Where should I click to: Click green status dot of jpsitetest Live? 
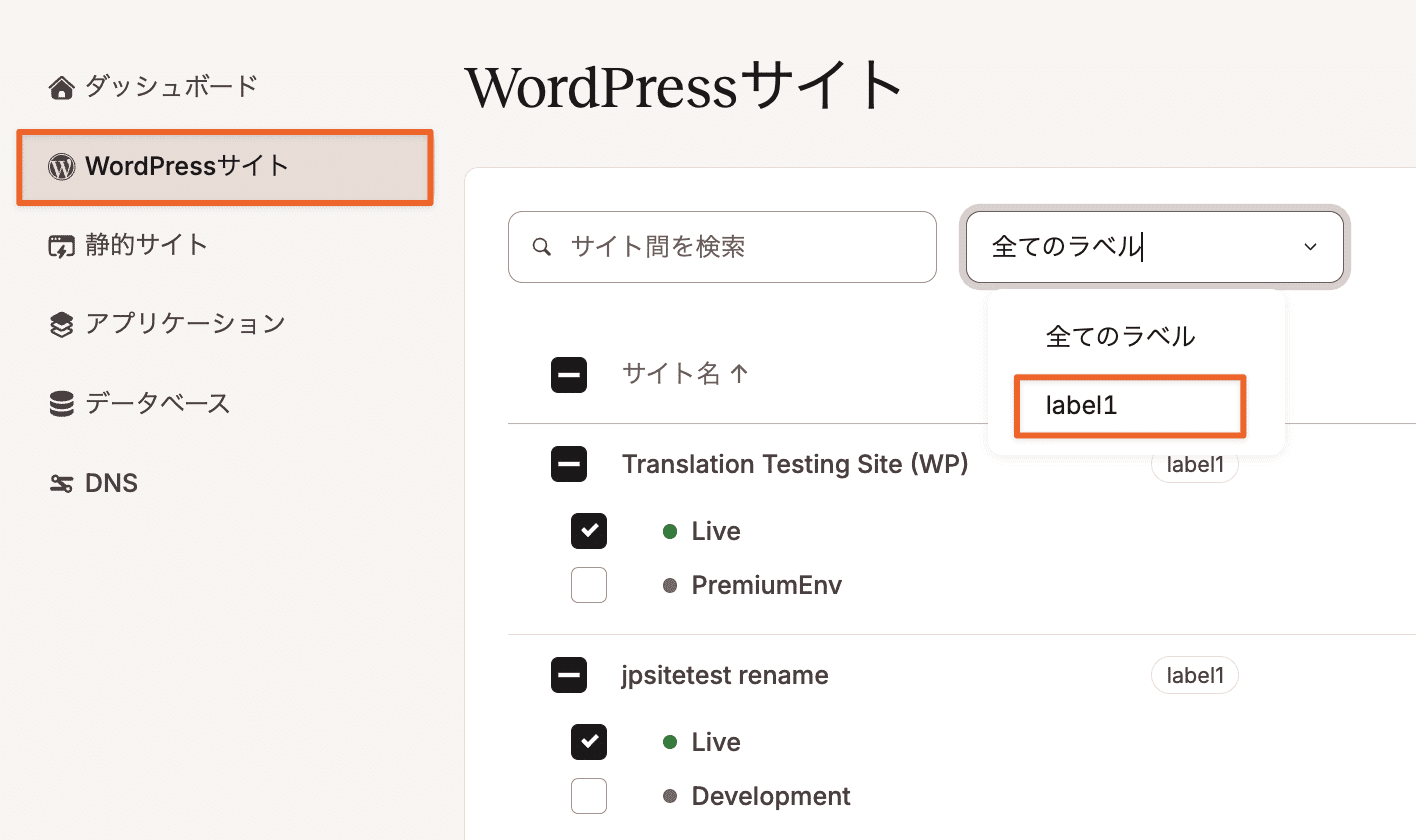point(670,742)
